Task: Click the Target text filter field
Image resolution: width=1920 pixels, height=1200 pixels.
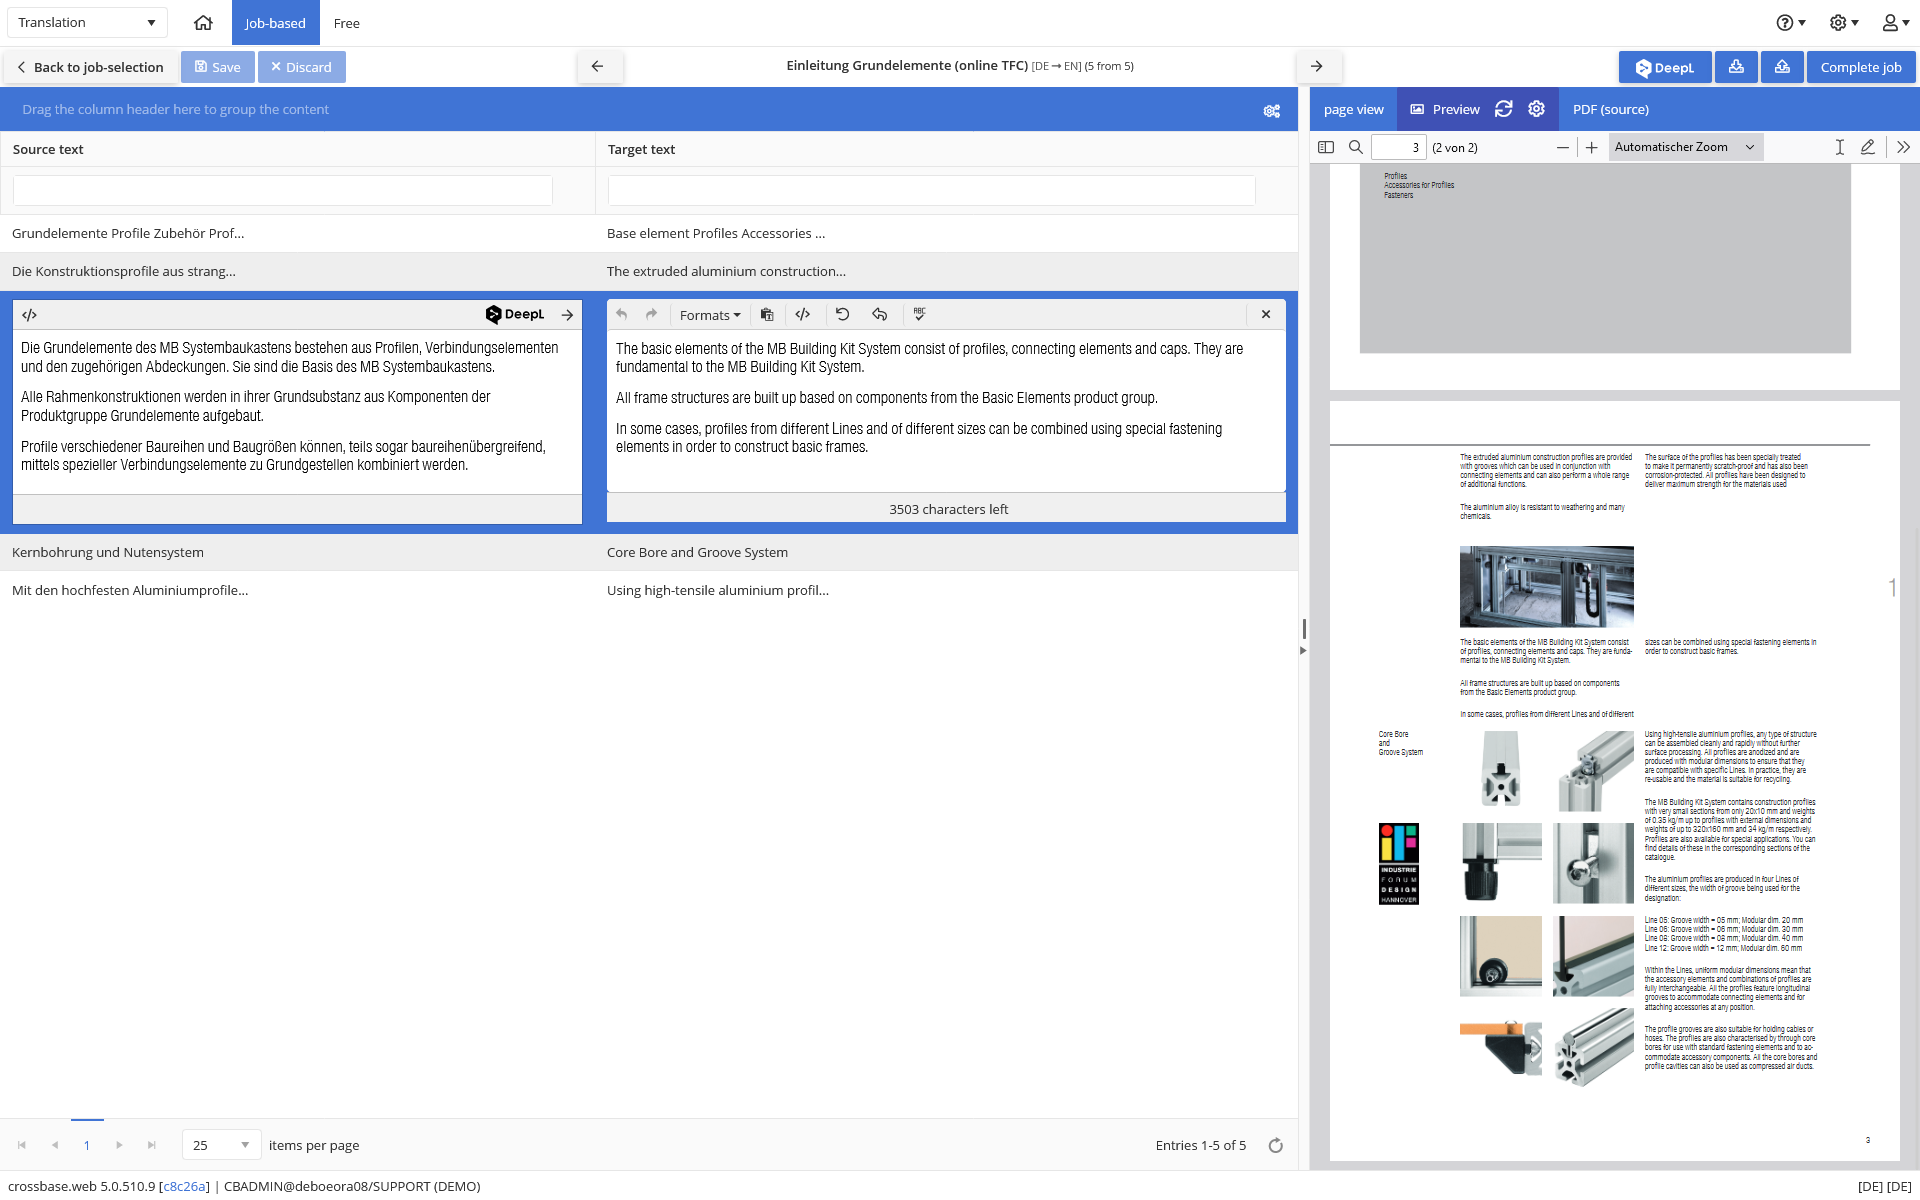Action: coord(931,190)
